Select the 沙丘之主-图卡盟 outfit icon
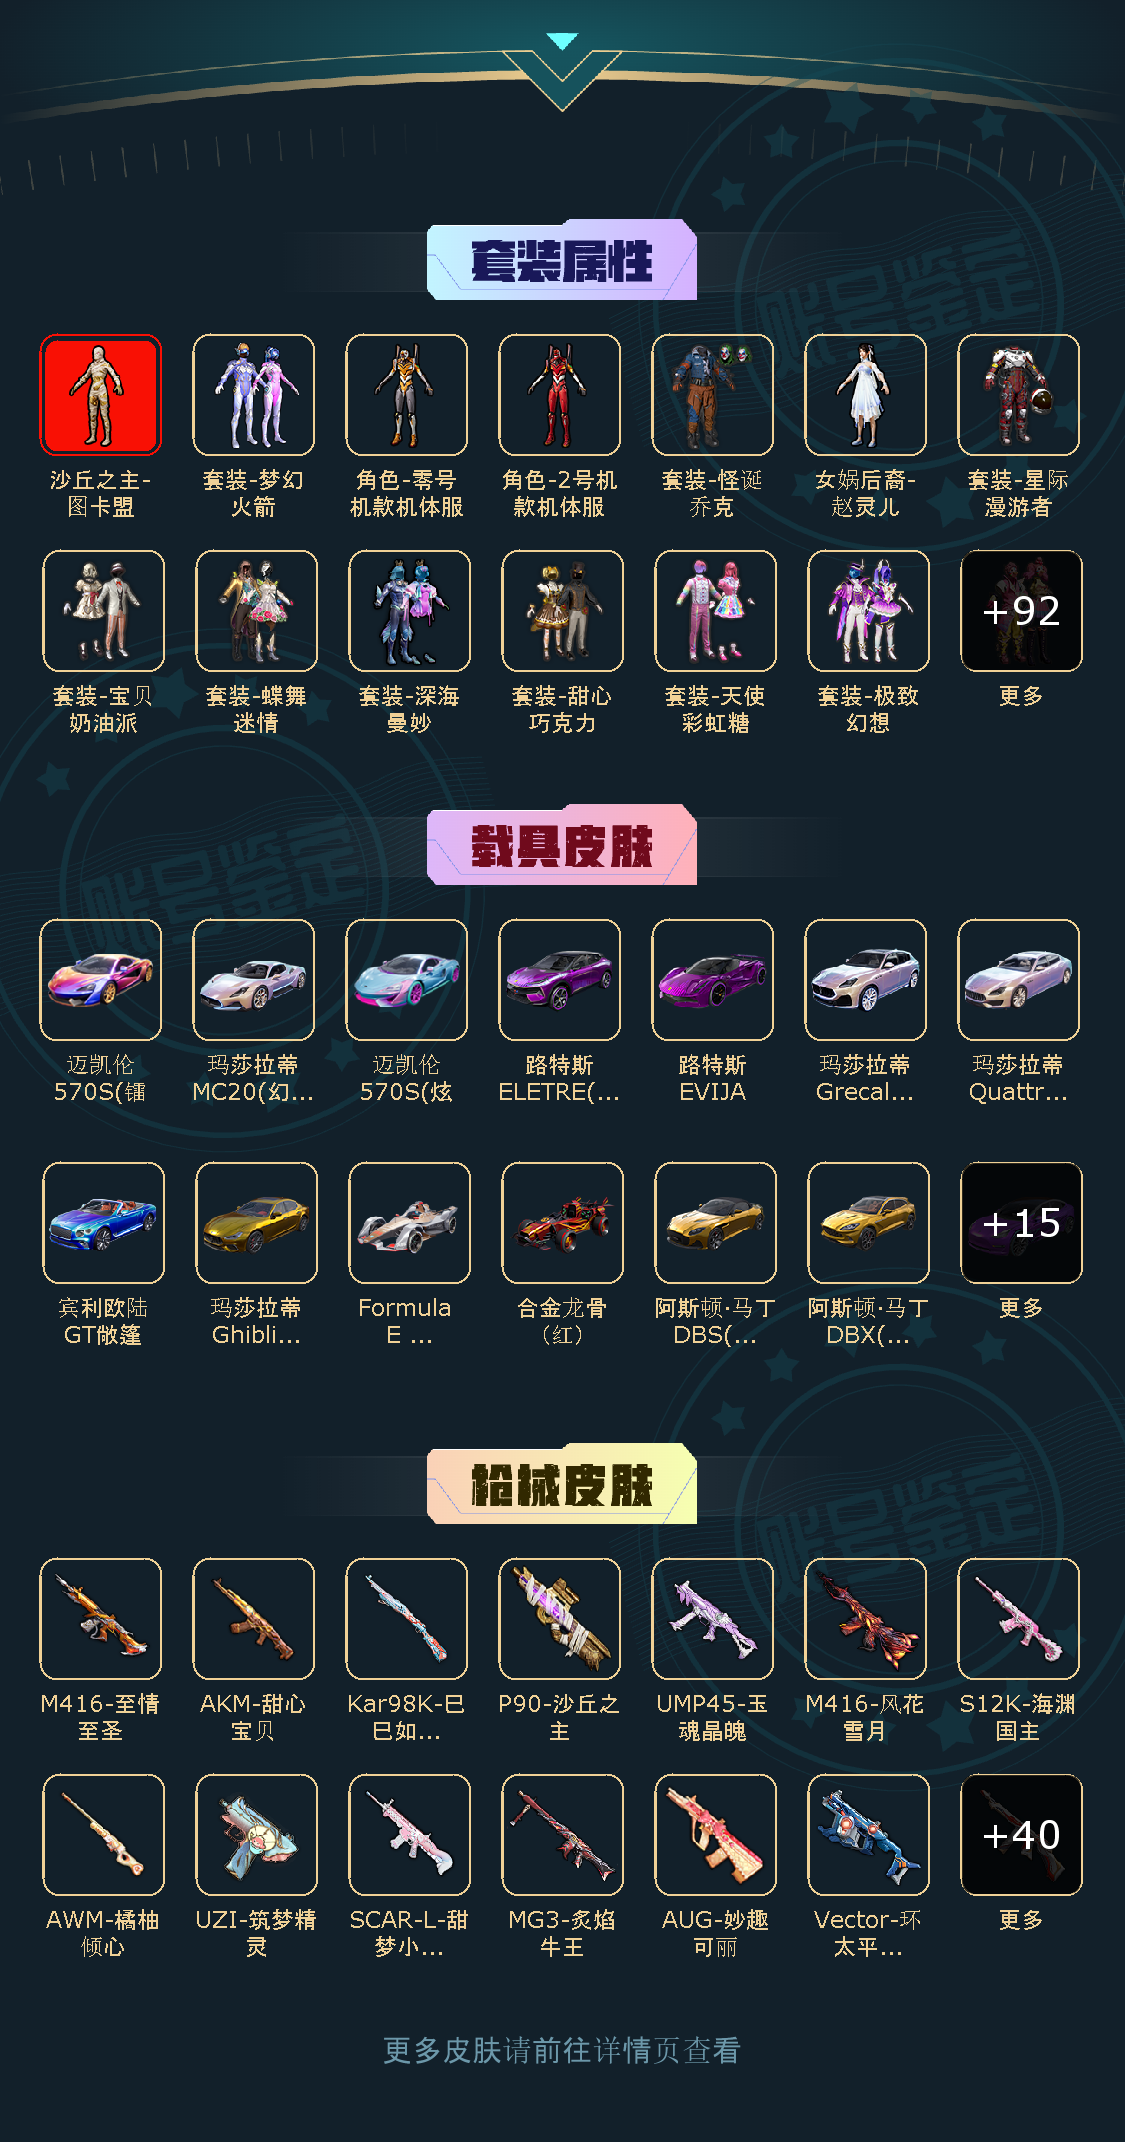This screenshot has width=1125, height=2142. tap(100, 395)
